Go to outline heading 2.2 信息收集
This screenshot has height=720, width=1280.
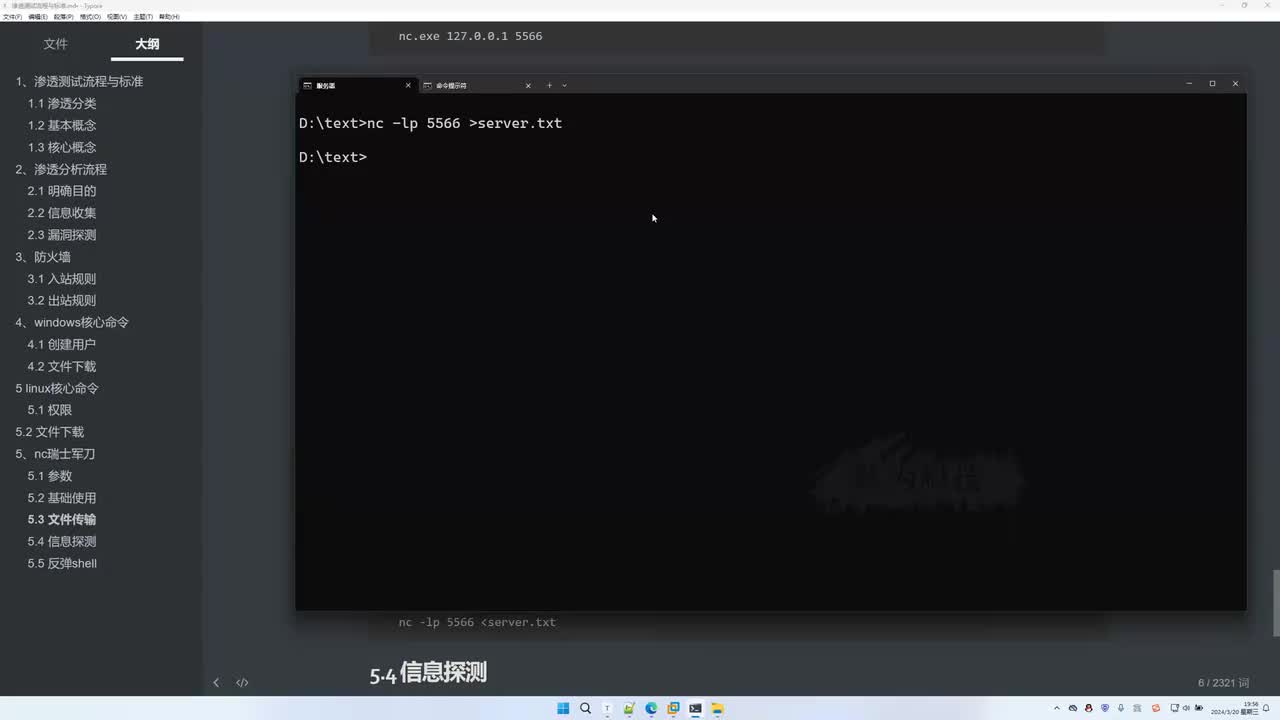(62, 213)
